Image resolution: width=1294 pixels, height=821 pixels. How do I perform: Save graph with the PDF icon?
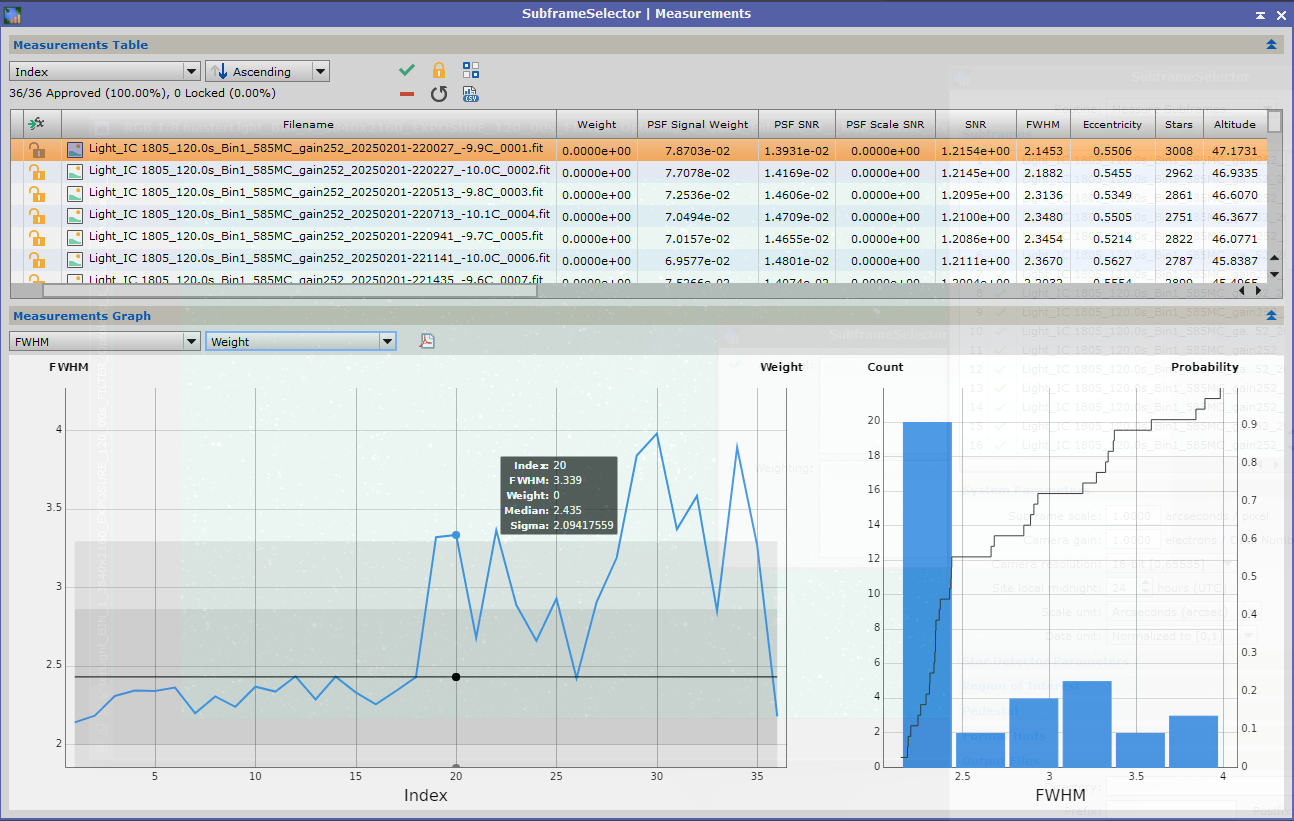pos(427,341)
